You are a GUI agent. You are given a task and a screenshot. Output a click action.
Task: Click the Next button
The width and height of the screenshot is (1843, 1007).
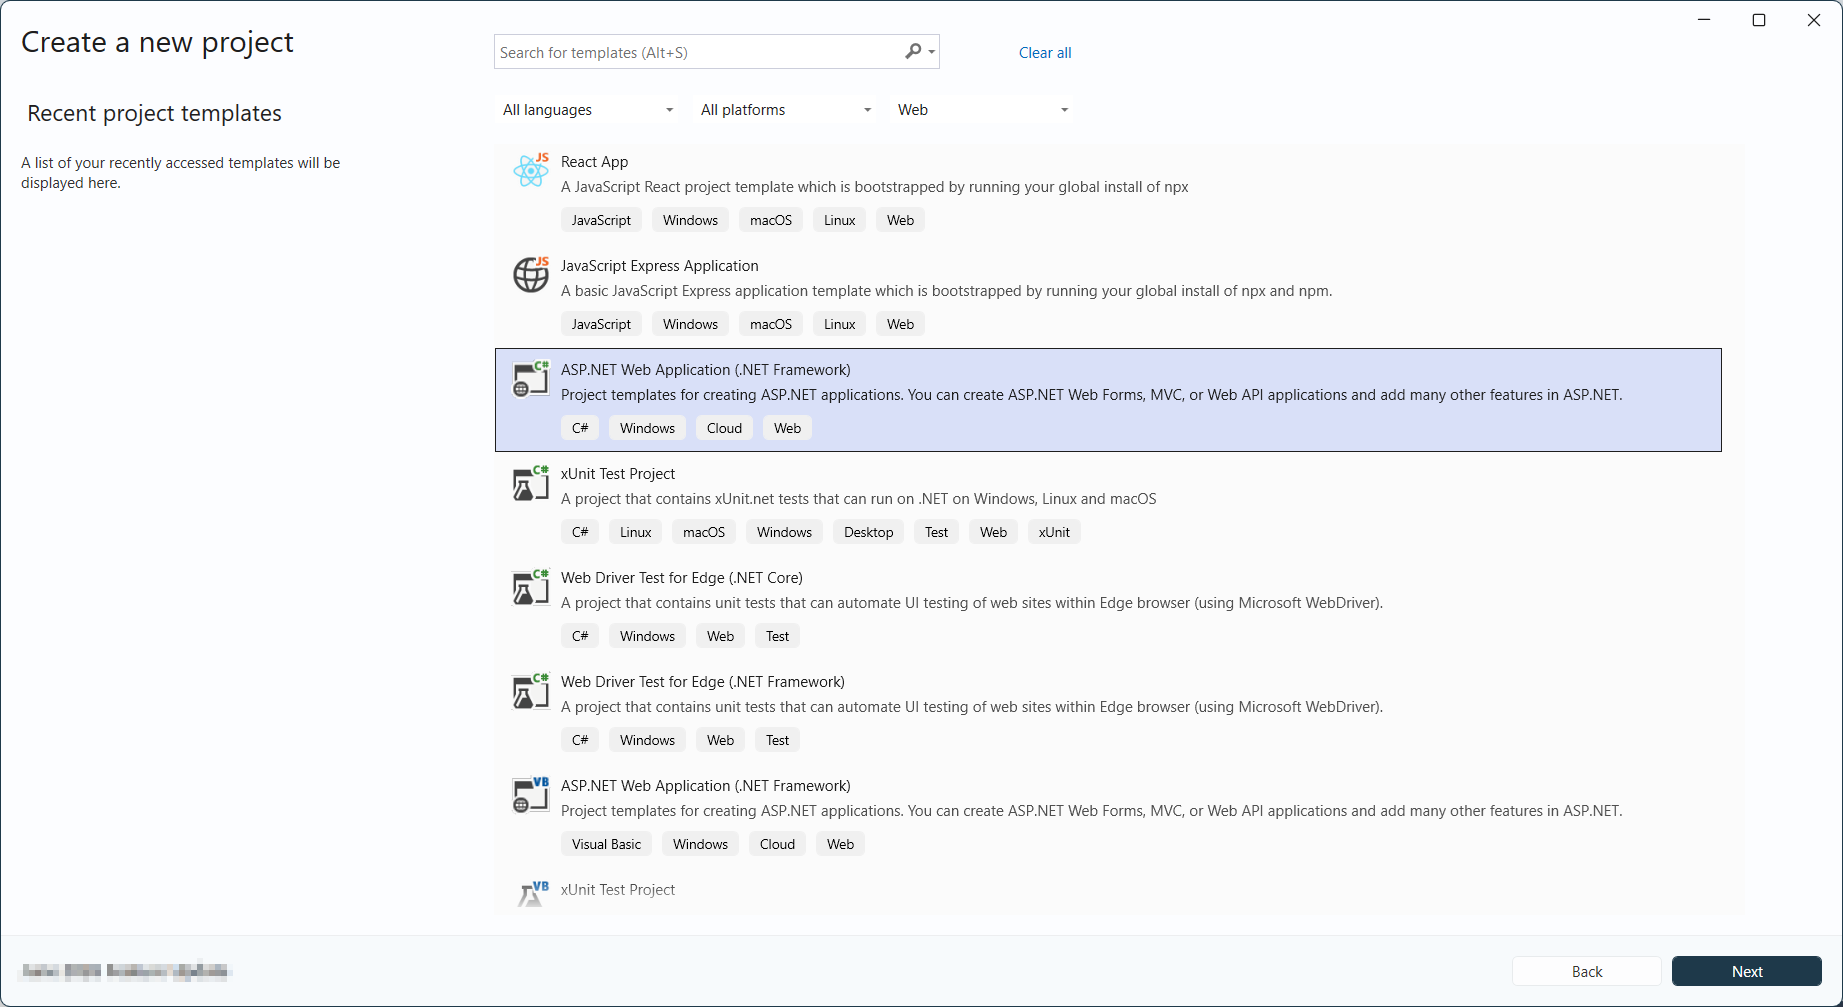pyautogui.click(x=1747, y=971)
